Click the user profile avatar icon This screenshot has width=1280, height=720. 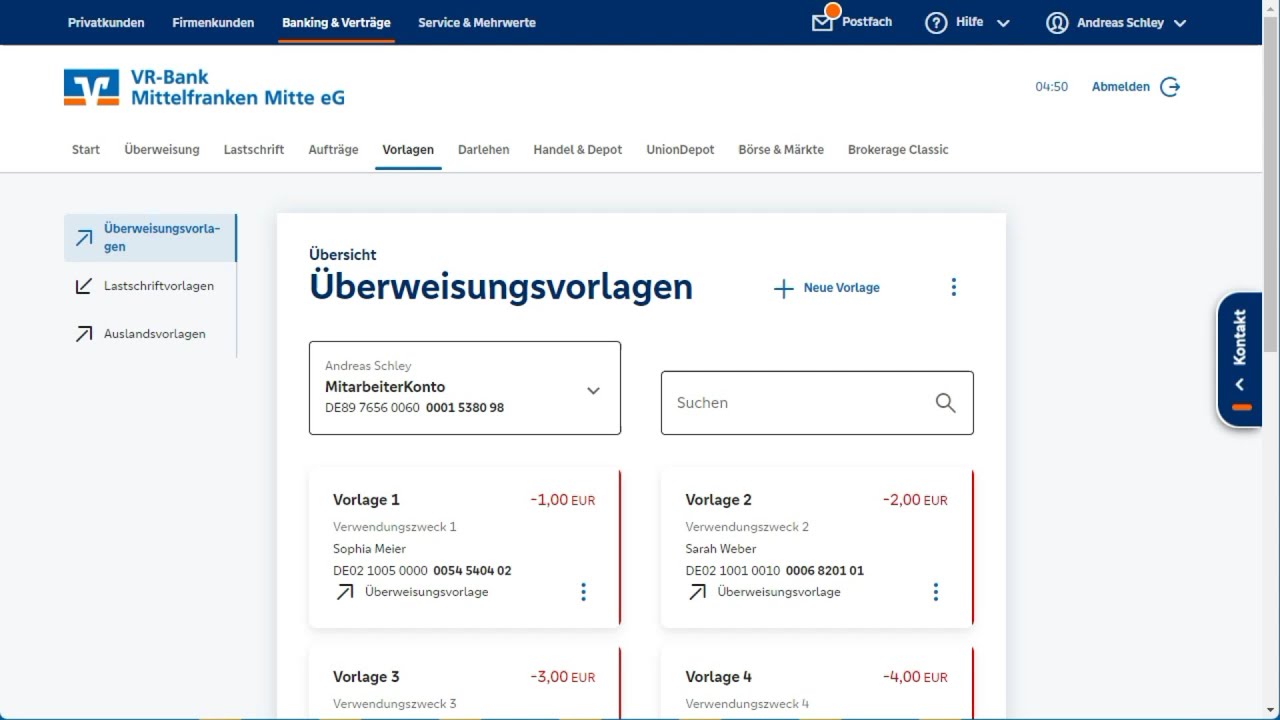1057,23
